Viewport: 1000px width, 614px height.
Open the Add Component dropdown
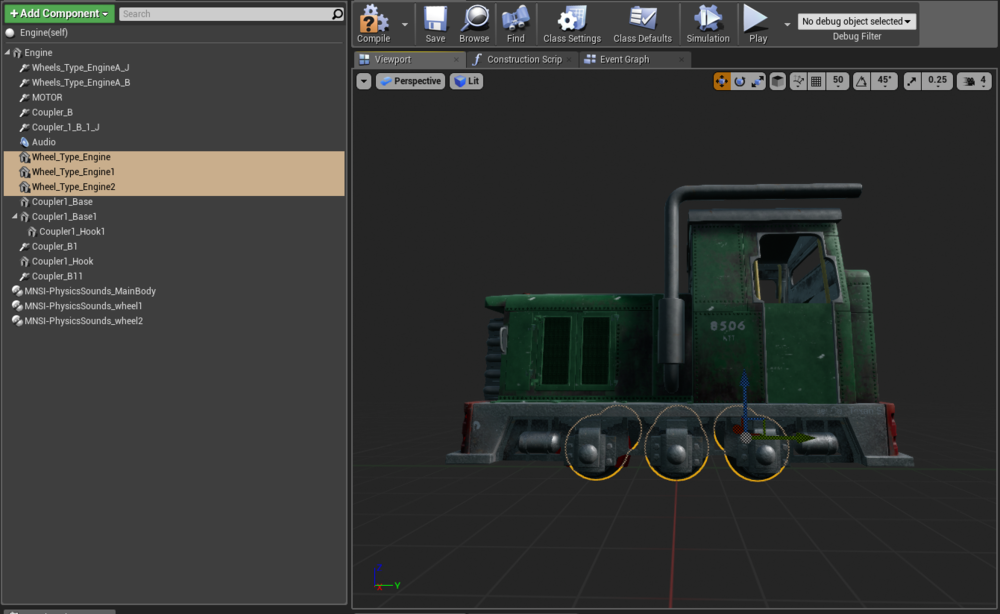tap(59, 13)
